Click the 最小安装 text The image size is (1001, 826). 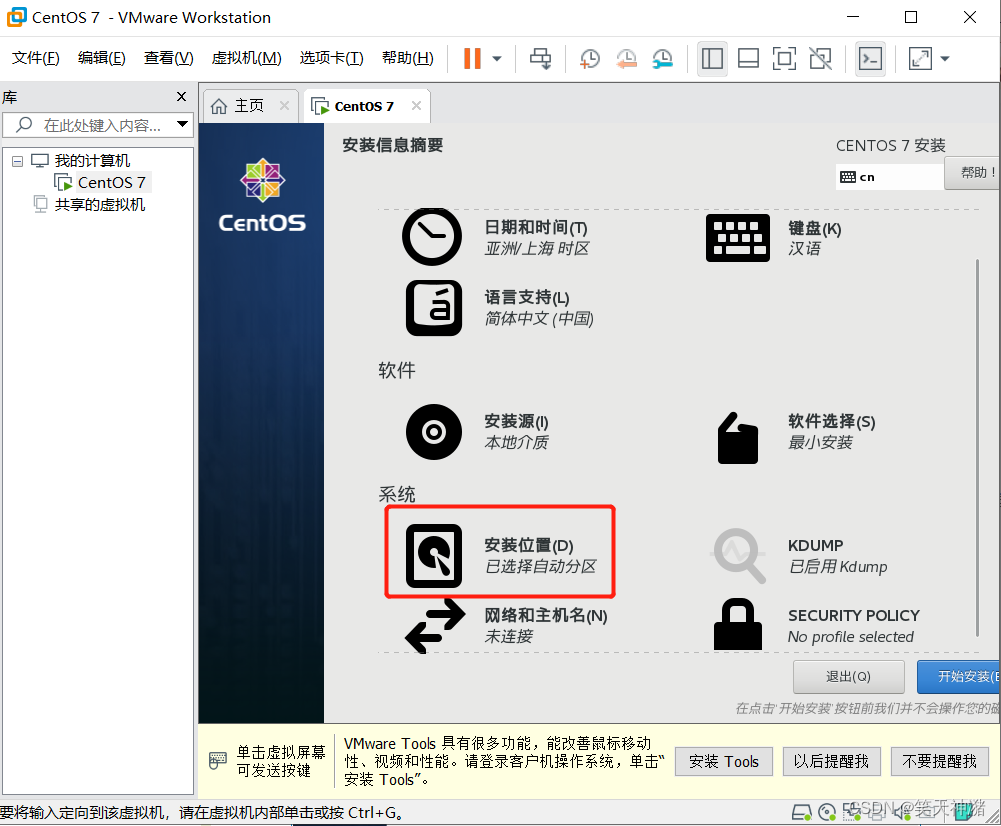pos(820,442)
